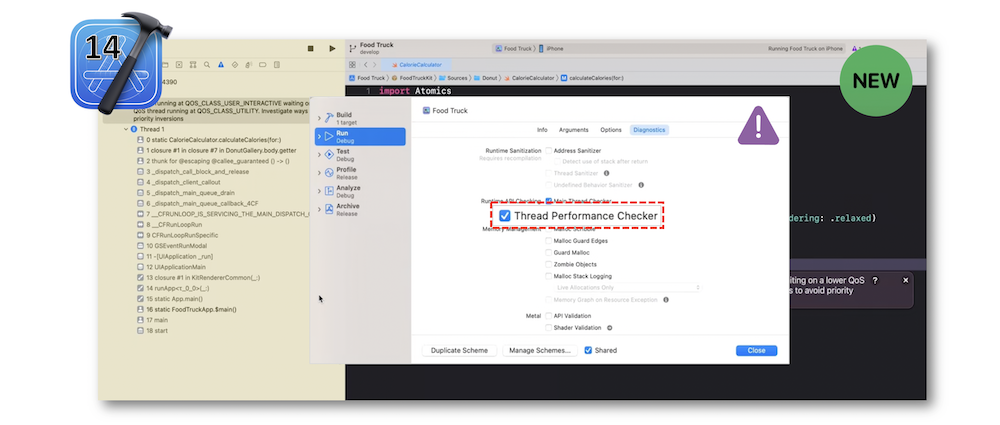This screenshot has width=1000, height=425.
Task: Expand the Analyze action chevron
Action: 320,191
